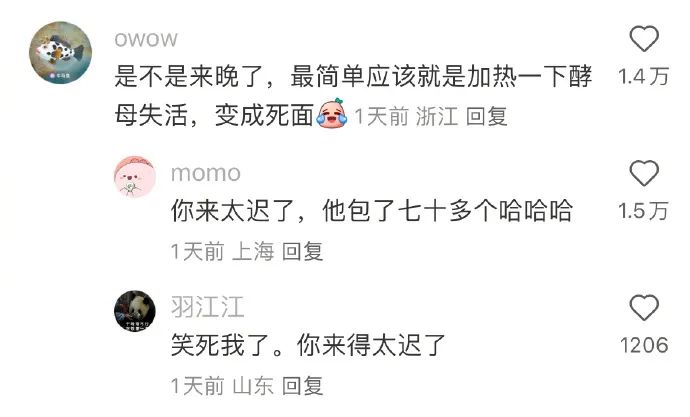The width and height of the screenshot is (690, 417).
Task: Tap the heart on momo's reply
Action: (644, 173)
